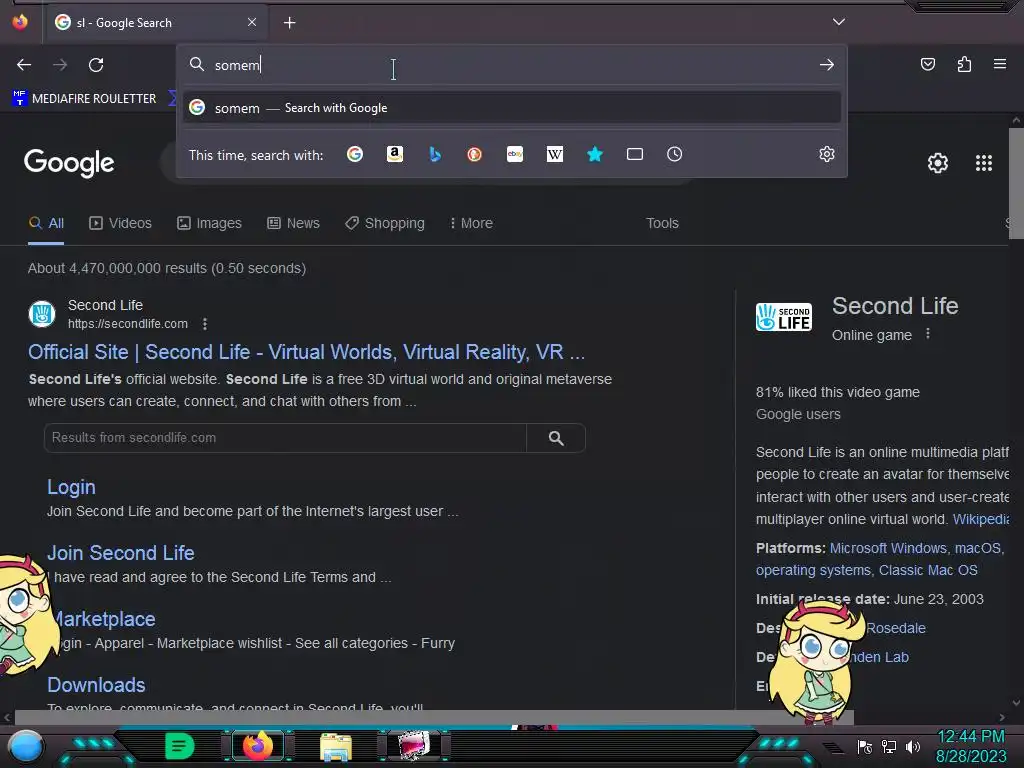Click the Go arrow in the address bar
The width and height of the screenshot is (1024, 768).
point(827,65)
